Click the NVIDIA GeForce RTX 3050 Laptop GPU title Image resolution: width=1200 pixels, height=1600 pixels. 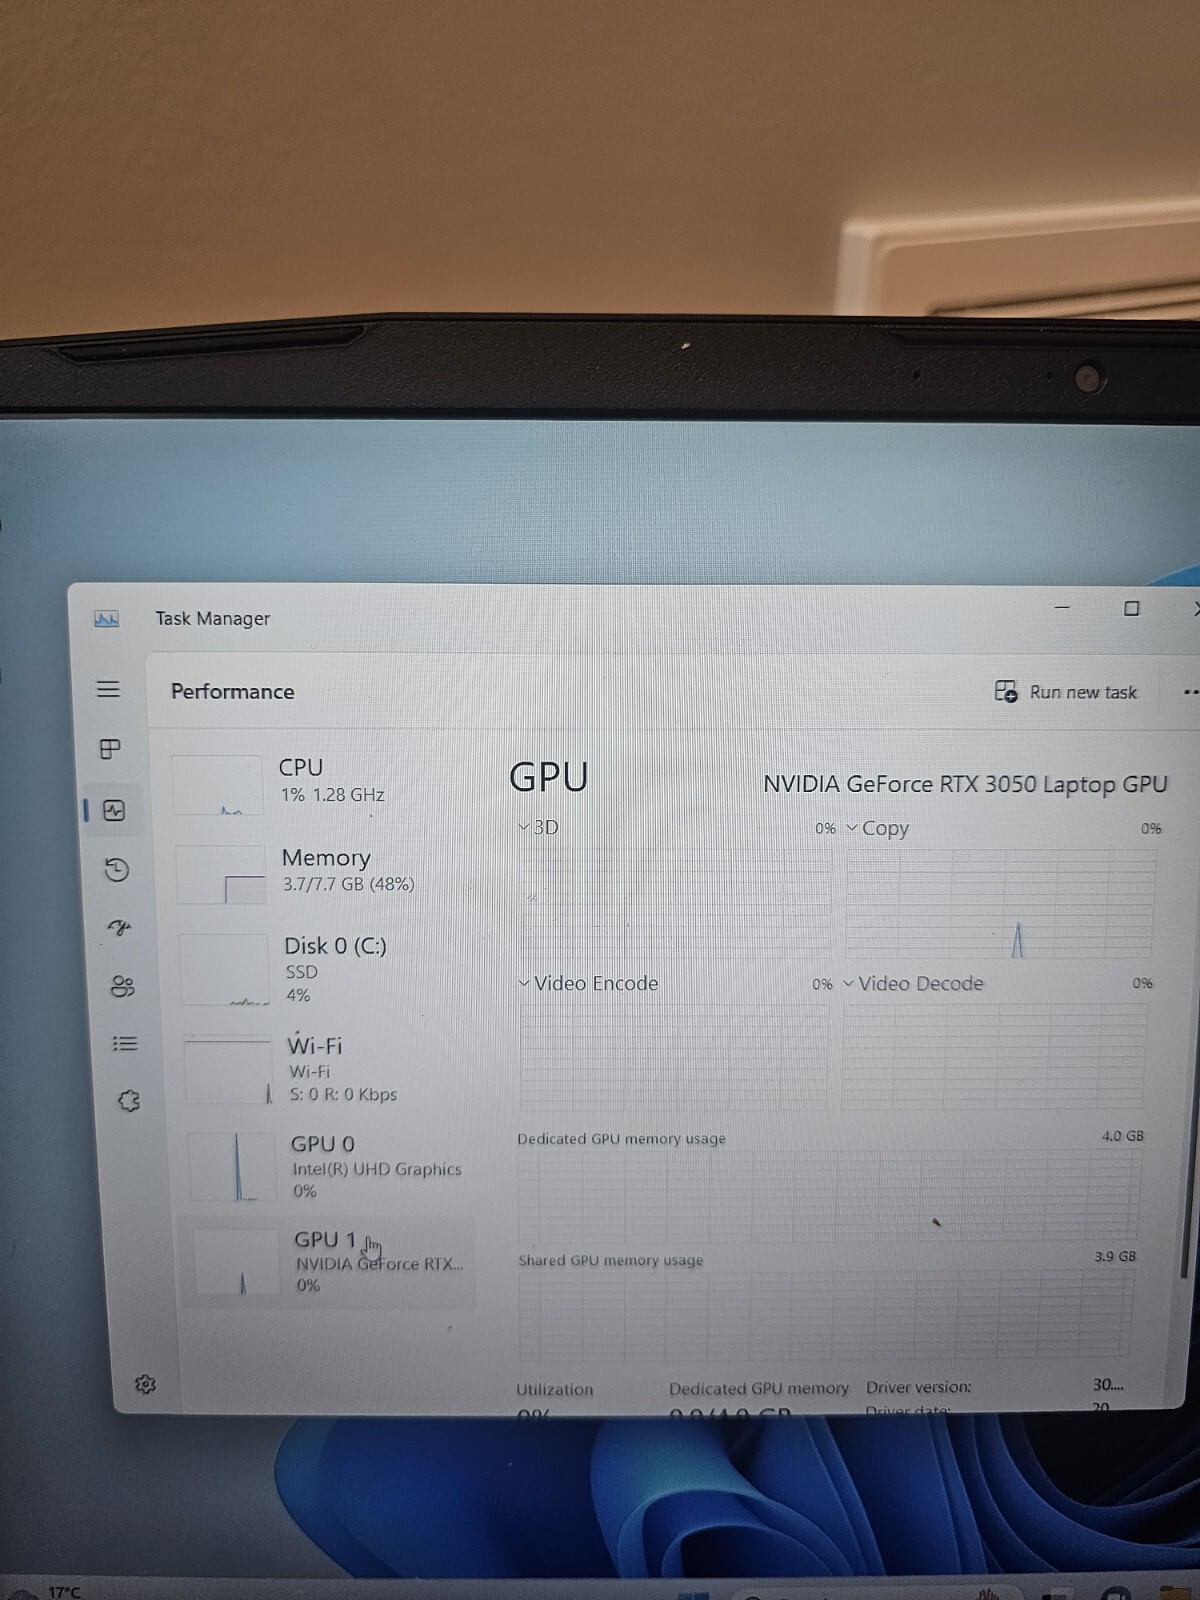[x=965, y=784]
